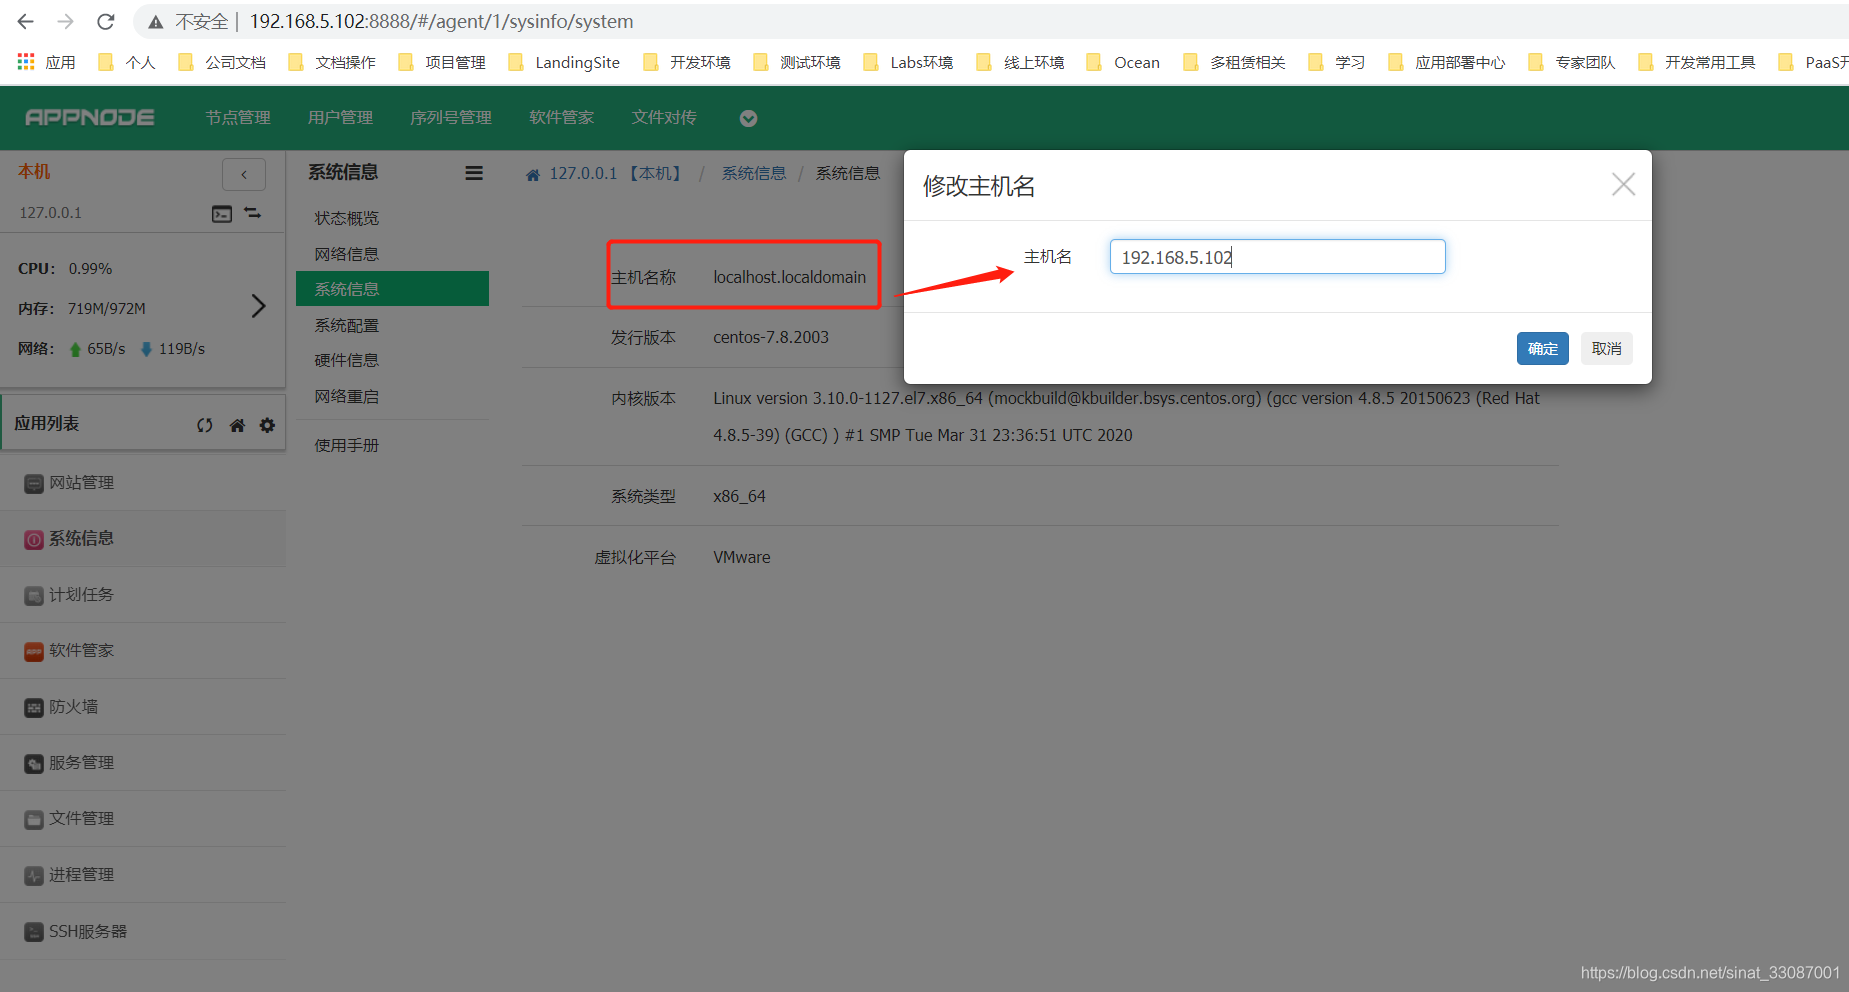Confirm hostname with 确定 button

[x=1543, y=348]
